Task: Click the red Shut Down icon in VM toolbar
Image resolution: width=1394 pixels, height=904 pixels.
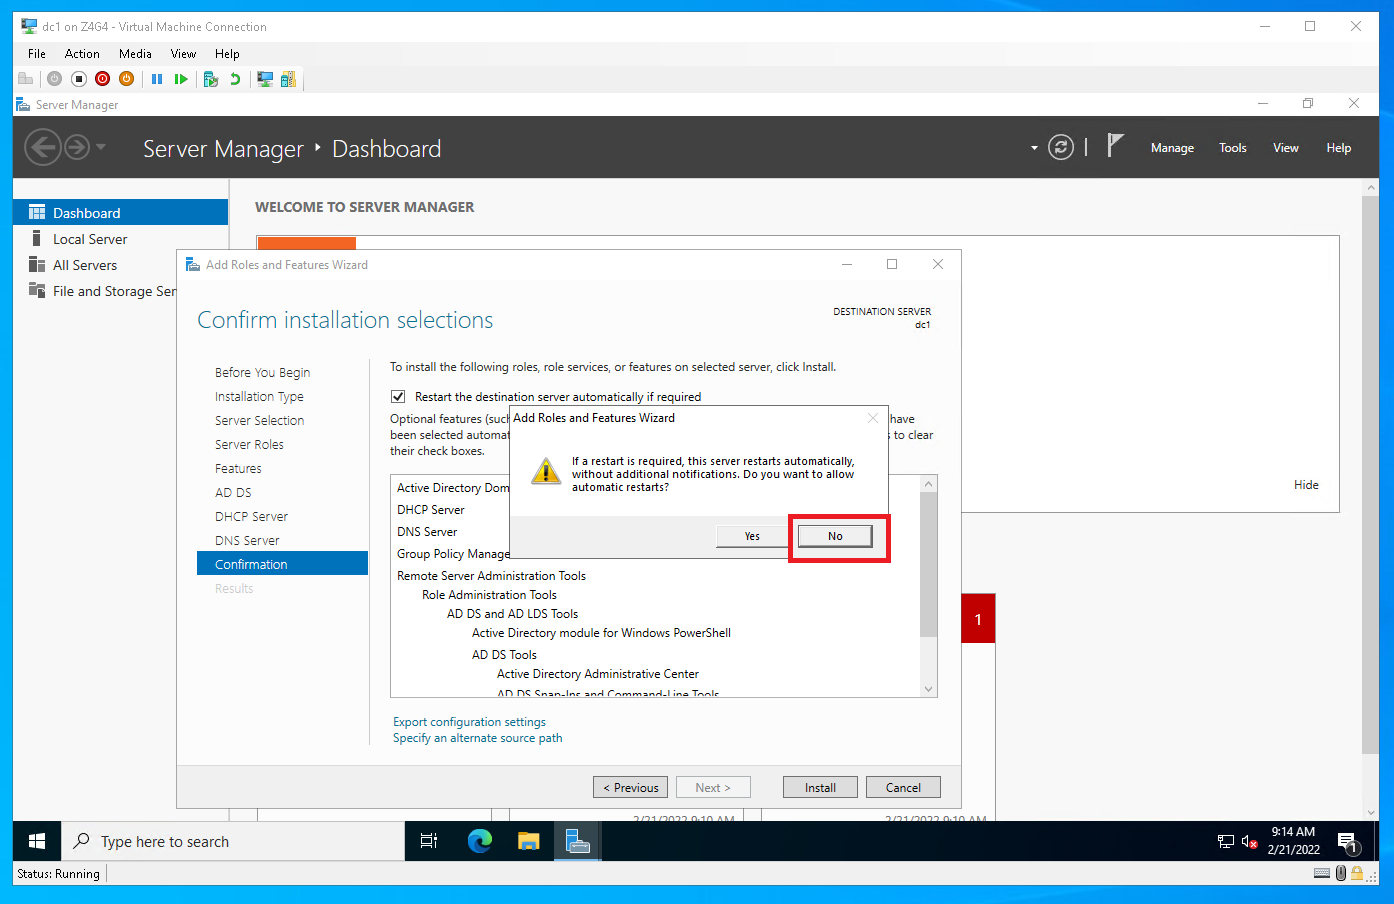Action: pos(102,79)
